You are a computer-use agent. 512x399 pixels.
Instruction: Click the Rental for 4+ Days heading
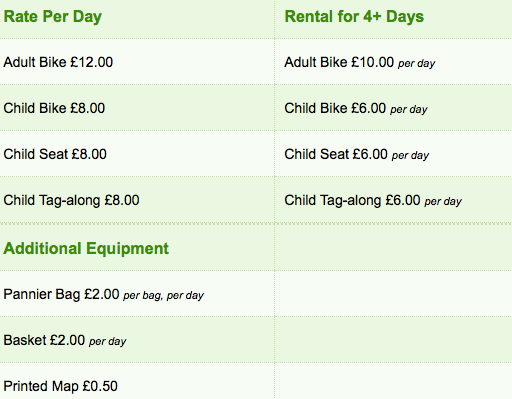pos(354,17)
